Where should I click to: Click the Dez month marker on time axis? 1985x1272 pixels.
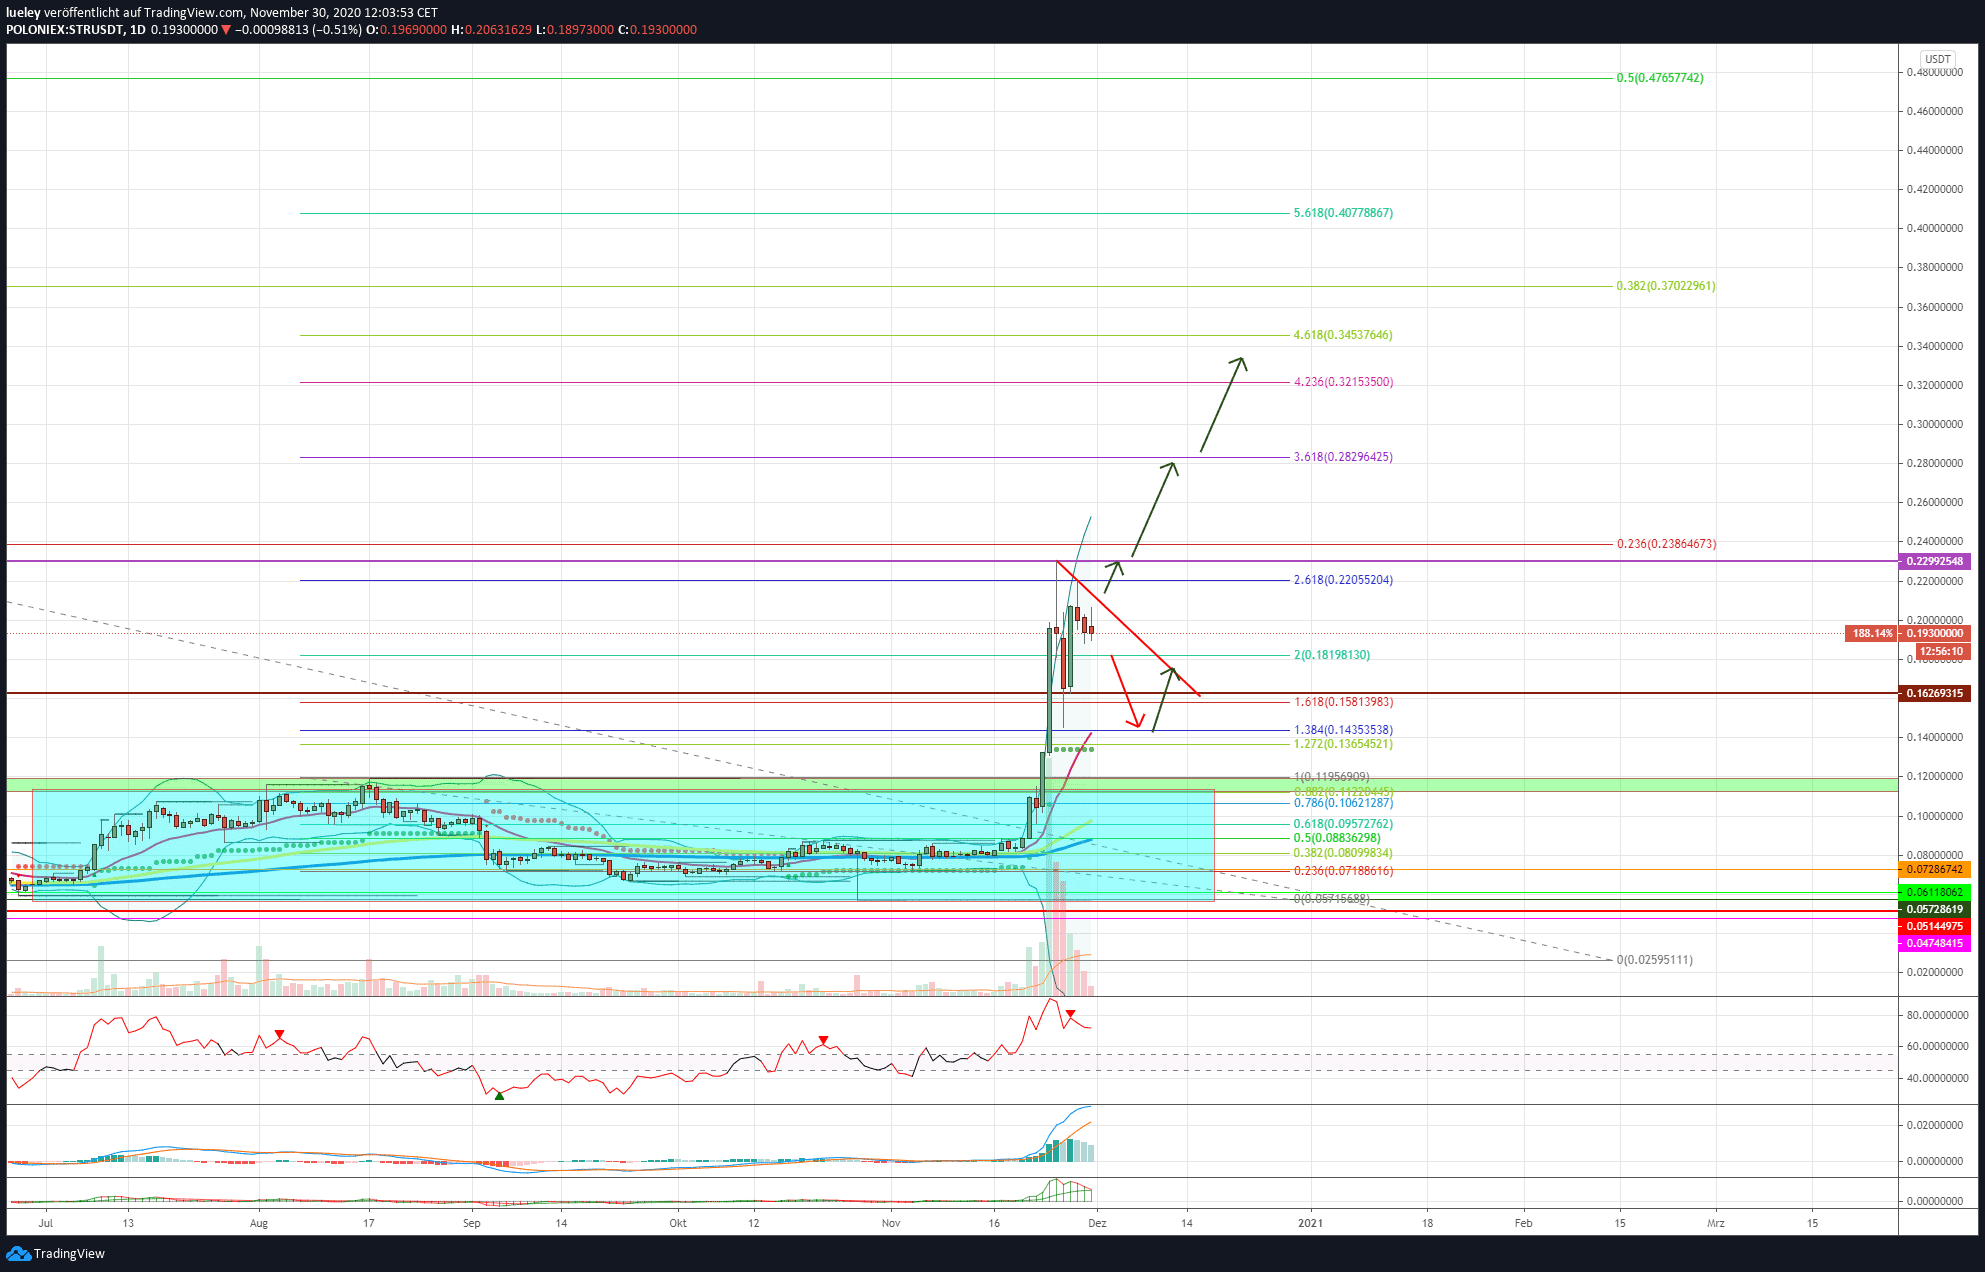point(1097,1222)
